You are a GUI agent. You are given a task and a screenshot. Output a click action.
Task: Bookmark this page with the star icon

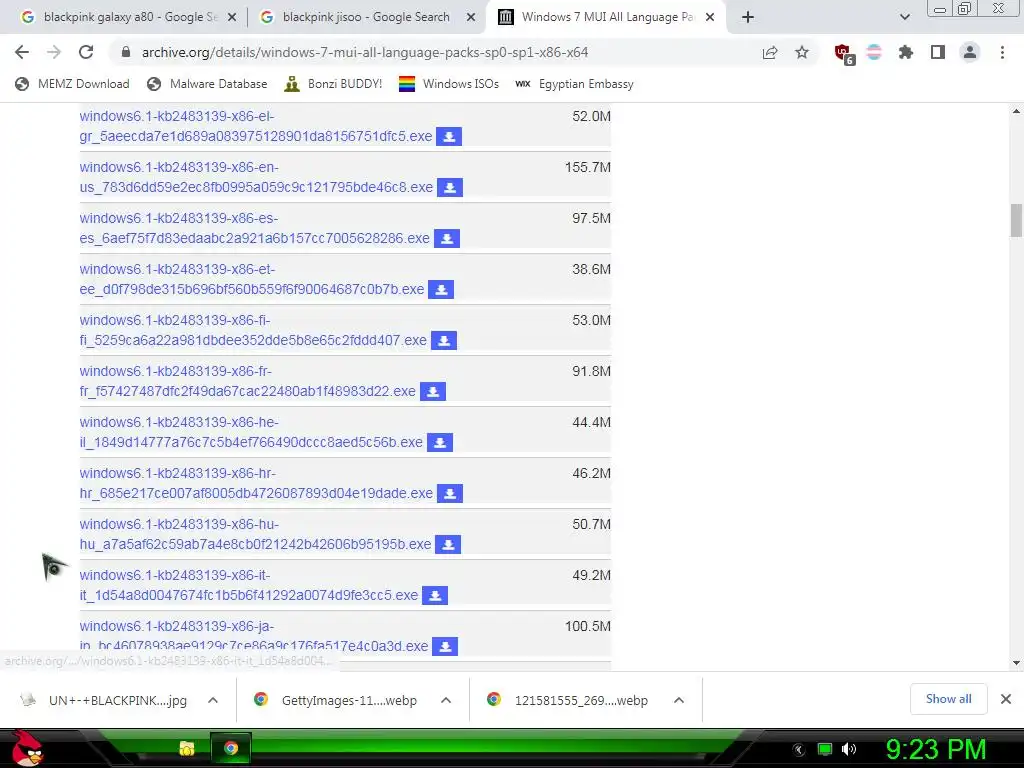click(802, 52)
